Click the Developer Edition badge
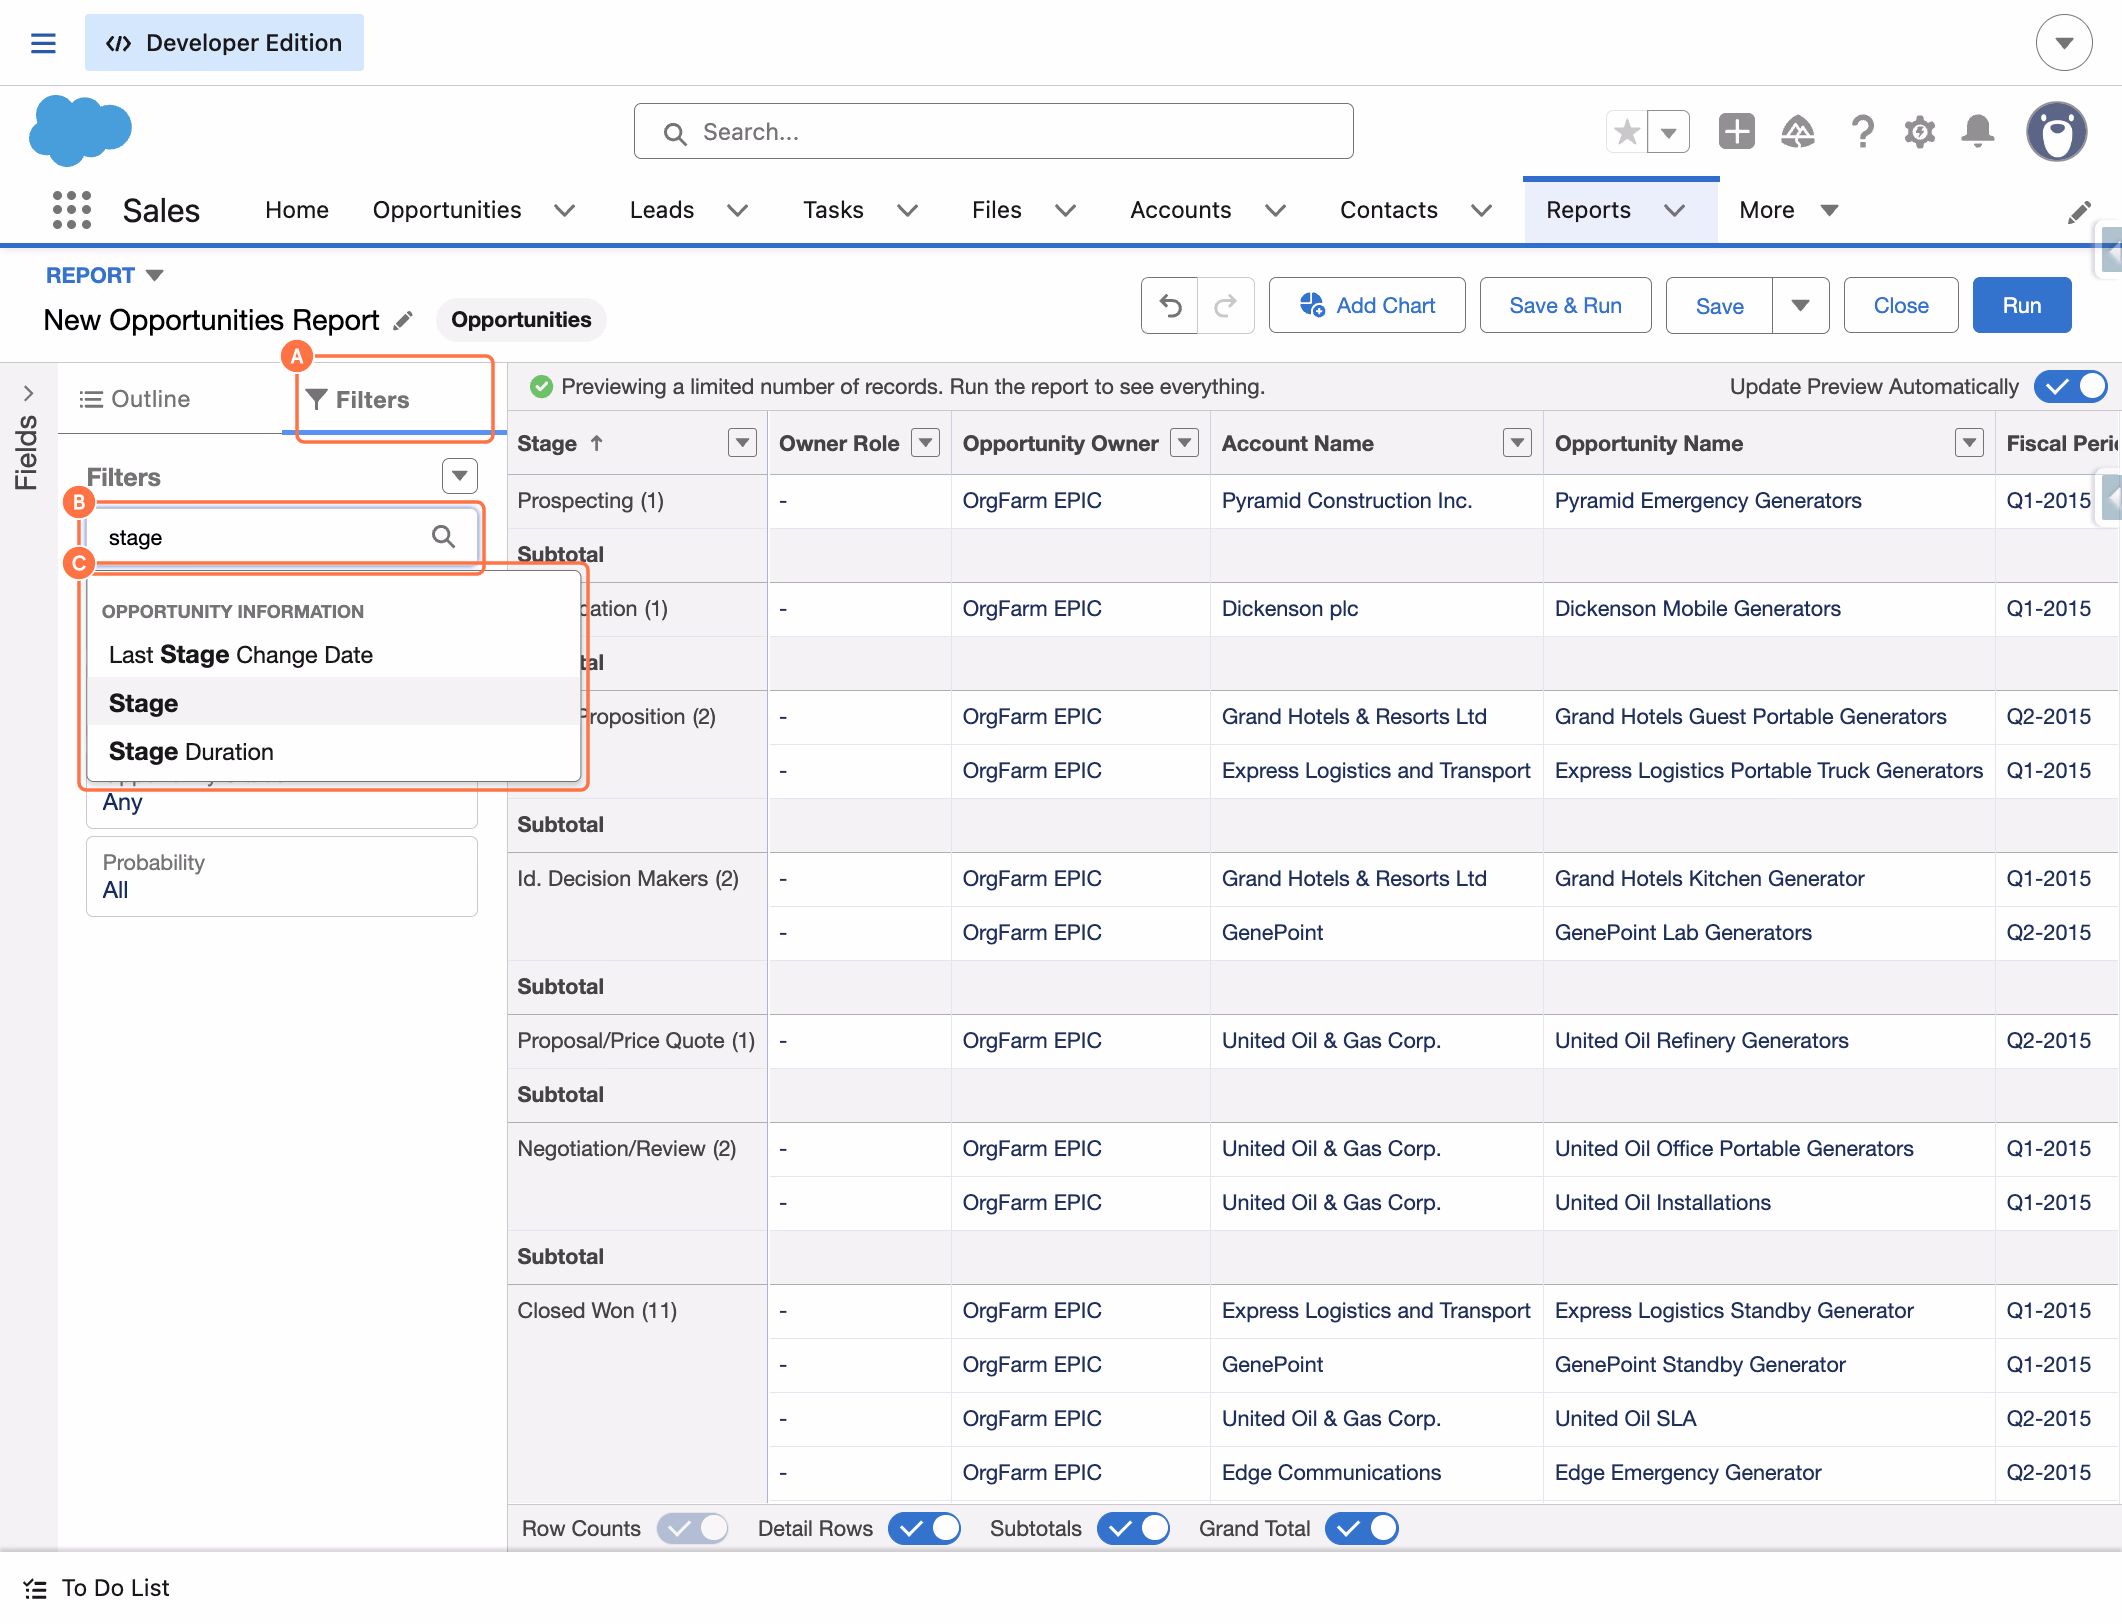This screenshot has height=1624, width=2122. [224, 43]
